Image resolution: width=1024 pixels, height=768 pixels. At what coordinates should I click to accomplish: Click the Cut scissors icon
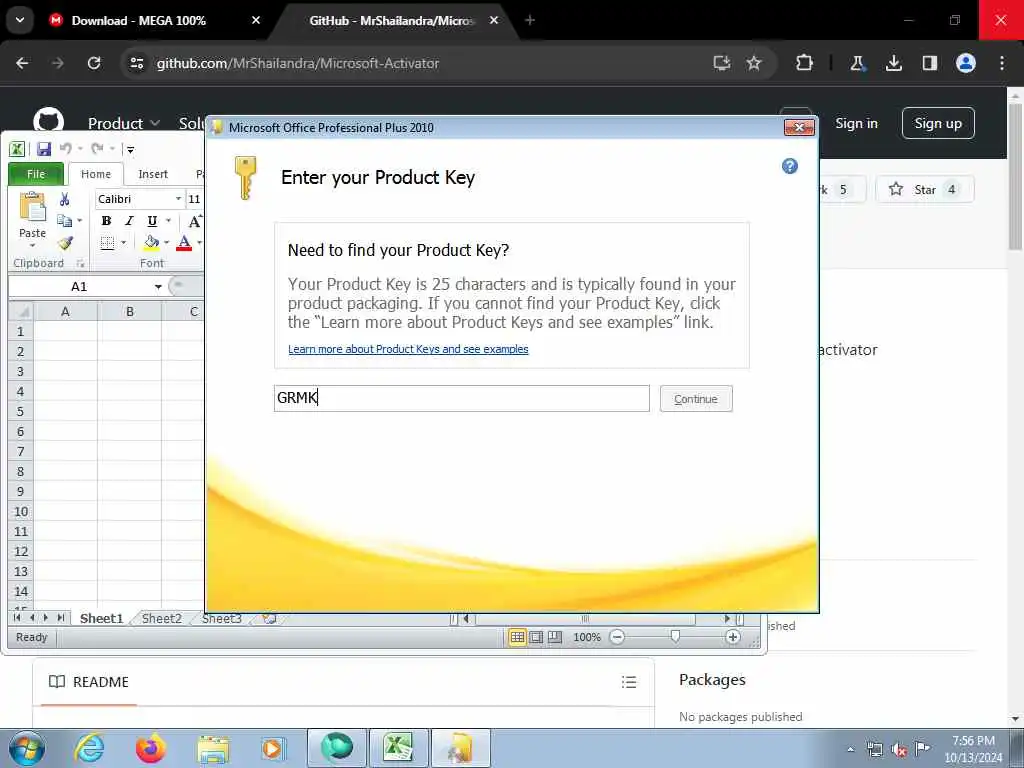coord(65,199)
